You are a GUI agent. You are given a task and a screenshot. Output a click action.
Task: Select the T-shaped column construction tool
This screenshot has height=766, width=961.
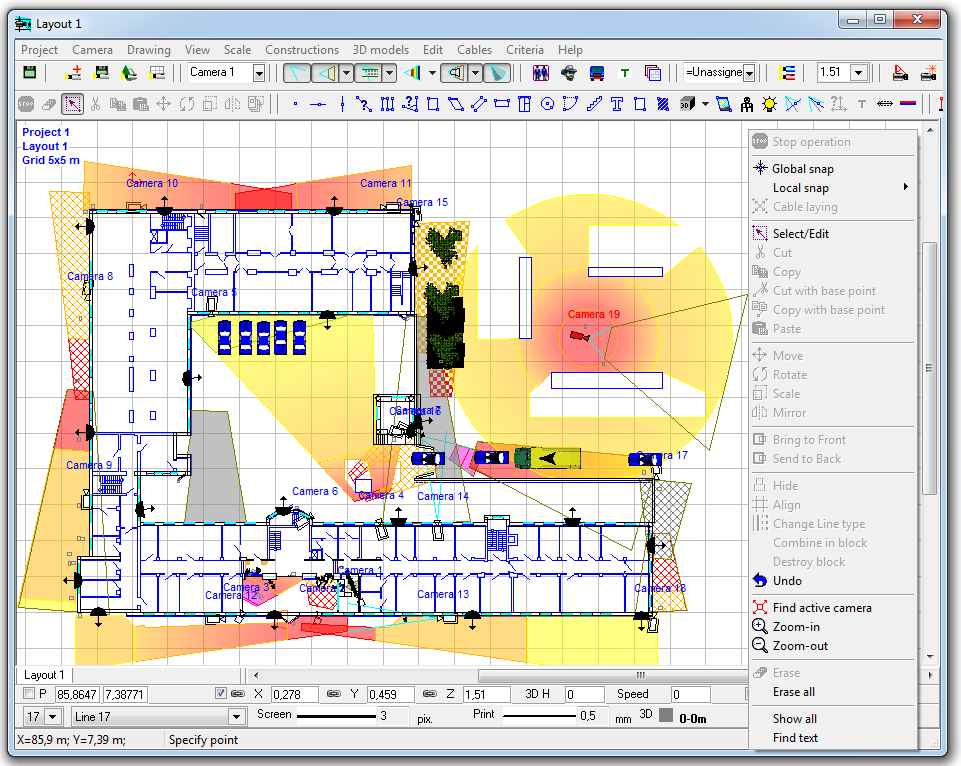617,104
